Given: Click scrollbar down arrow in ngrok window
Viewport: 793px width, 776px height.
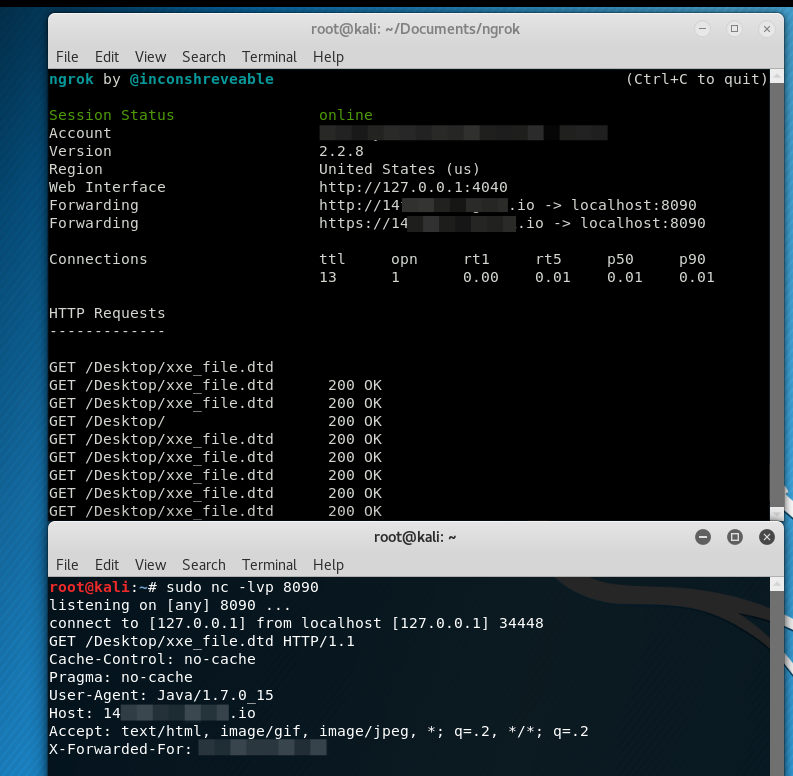Looking at the screenshot, I should tap(776, 513).
